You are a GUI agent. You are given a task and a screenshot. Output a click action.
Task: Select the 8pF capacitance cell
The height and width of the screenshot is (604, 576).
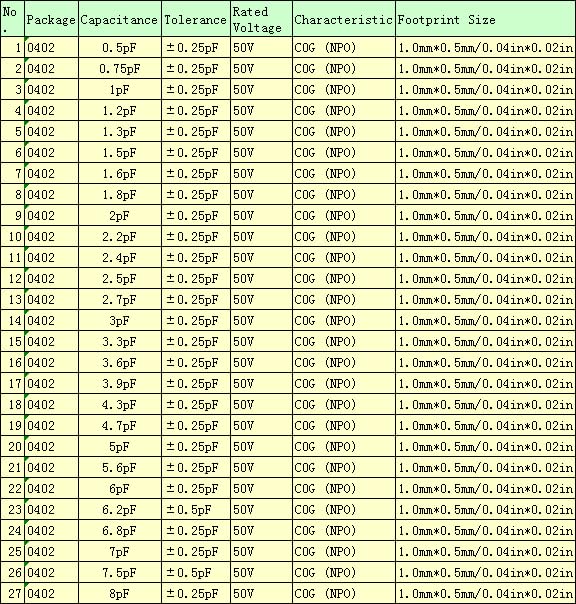[x=120, y=594]
